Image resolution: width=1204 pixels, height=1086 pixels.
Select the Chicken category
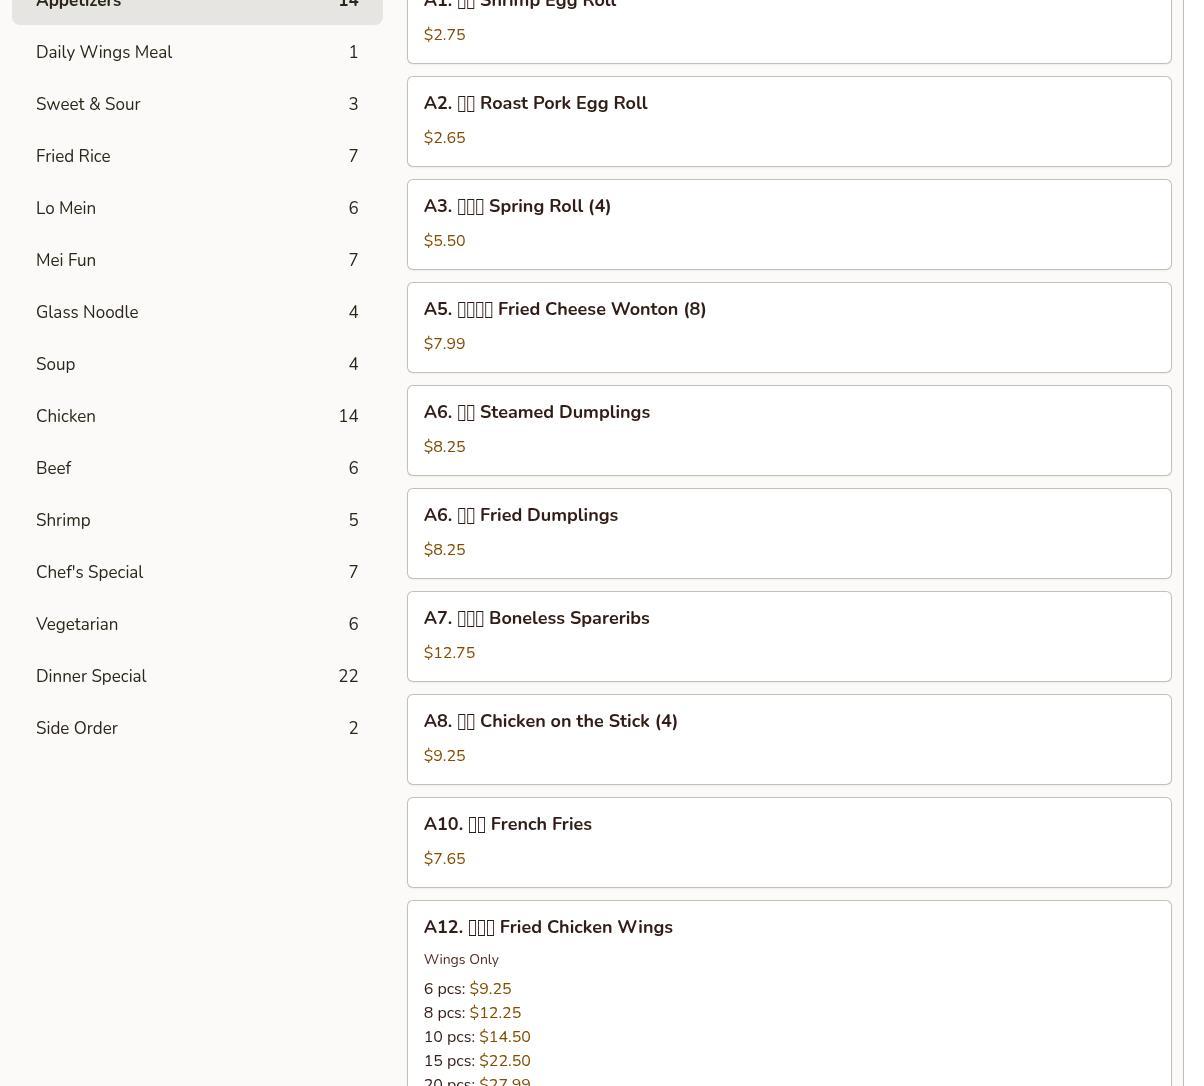point(197,416)
